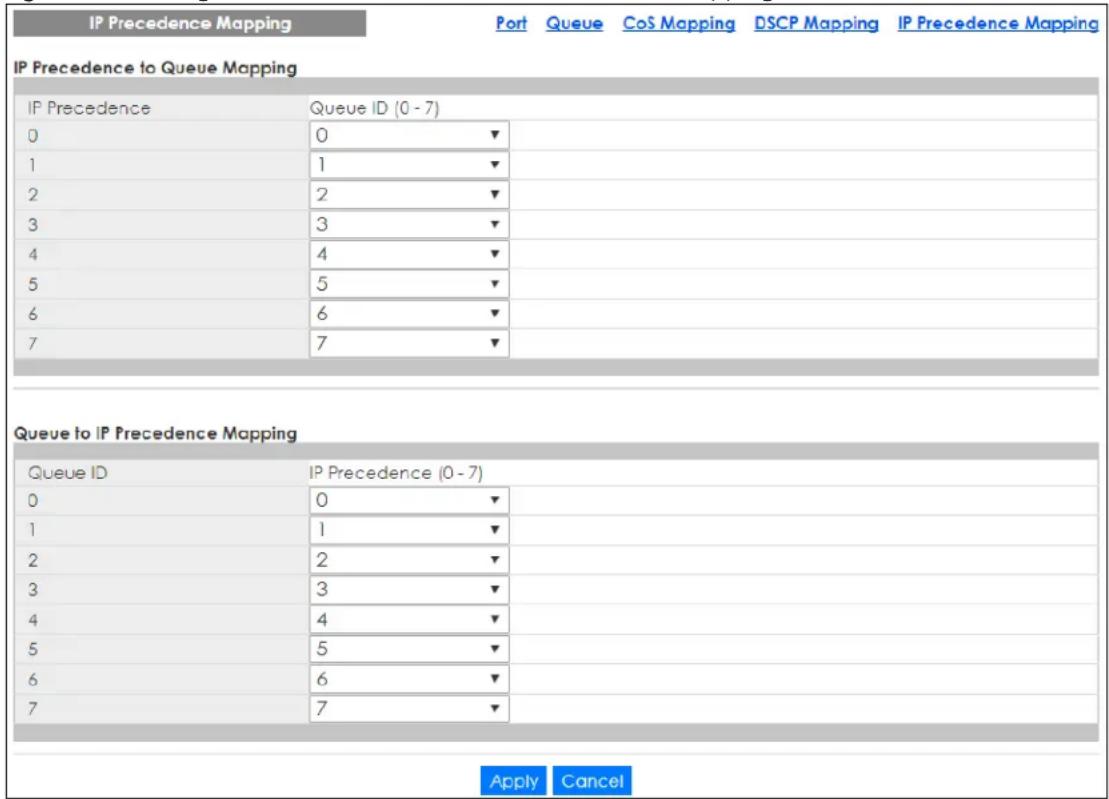Image resolution: width=1109 pixels, height=799 pixels.
Task: Open IP Precedence dropdown for Queue ID 2
Action: pyautogui.click(x=409, y=559)
